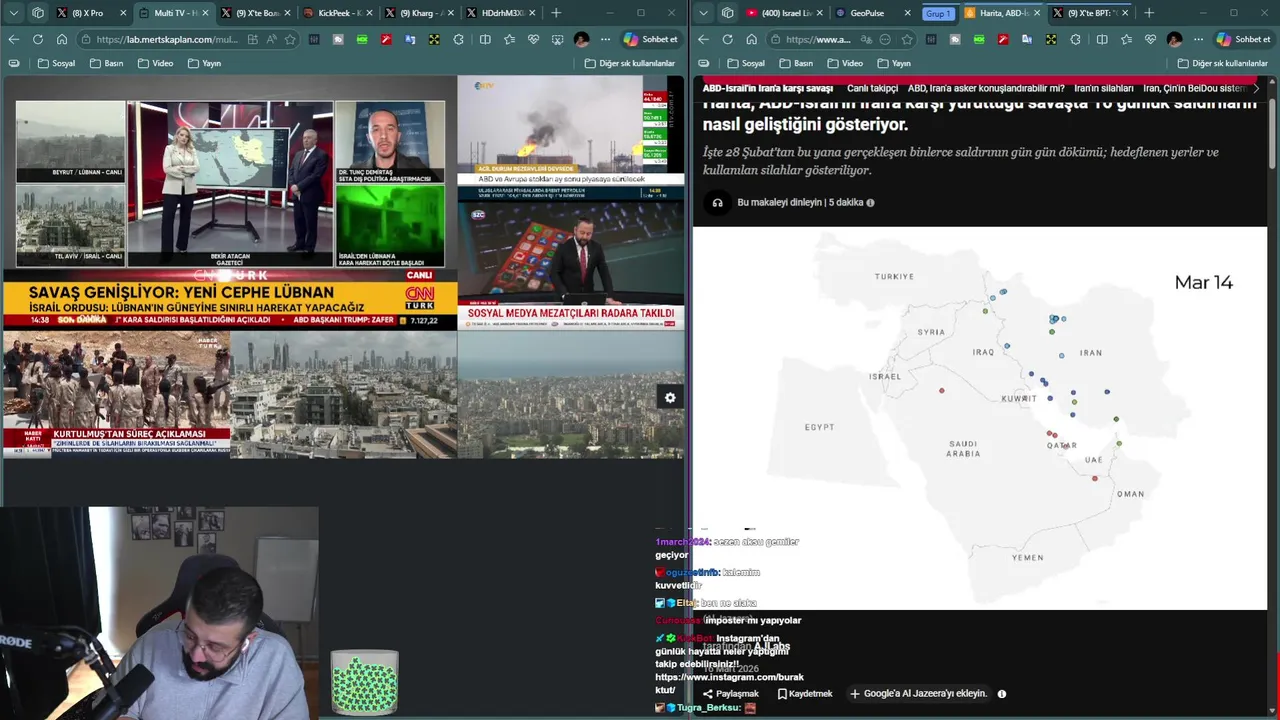Click translate icon in right address bar

[866, 39]
